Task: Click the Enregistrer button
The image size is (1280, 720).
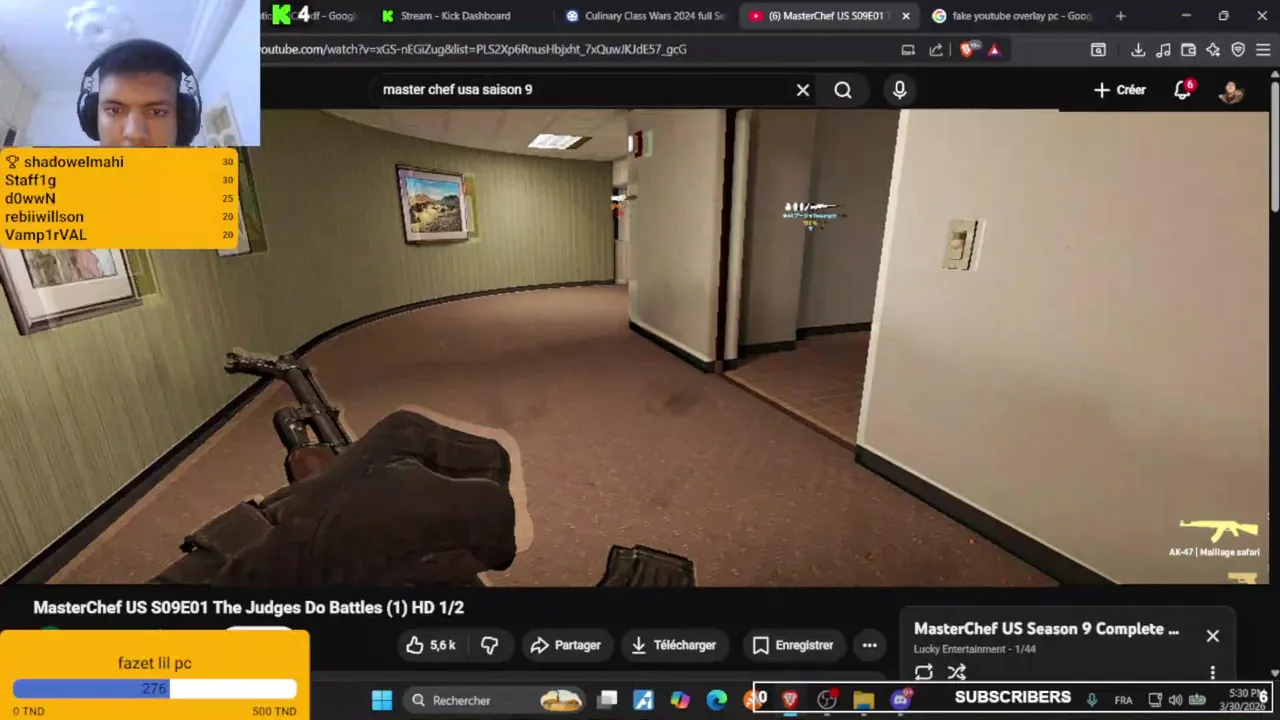Action: pos(793,645)
